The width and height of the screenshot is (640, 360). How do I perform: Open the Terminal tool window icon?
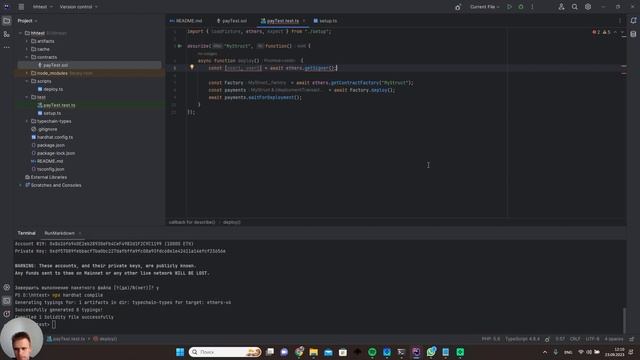click(x=7, y=301)
